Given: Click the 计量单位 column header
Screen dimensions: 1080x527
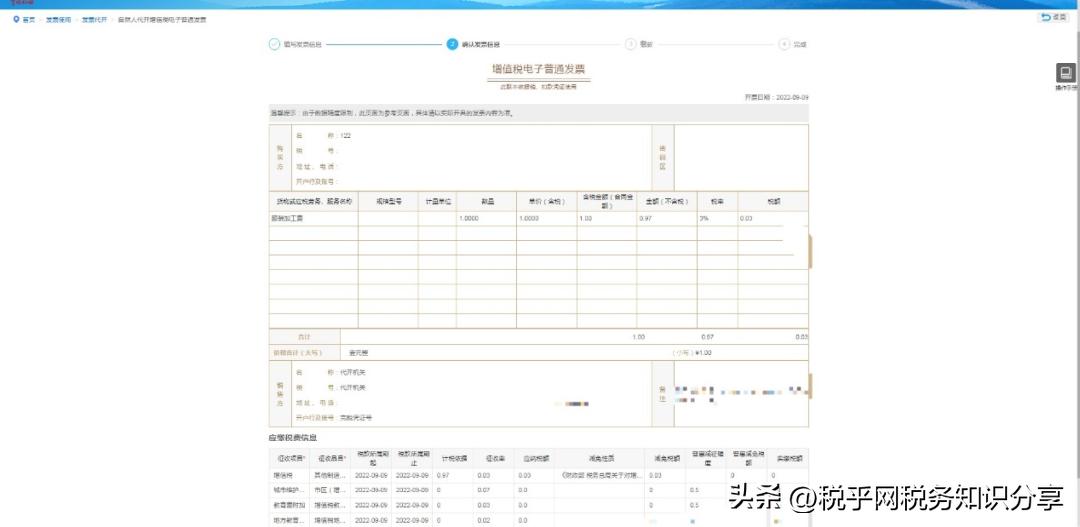Looking at the screenshot, I should pos(437,202).
